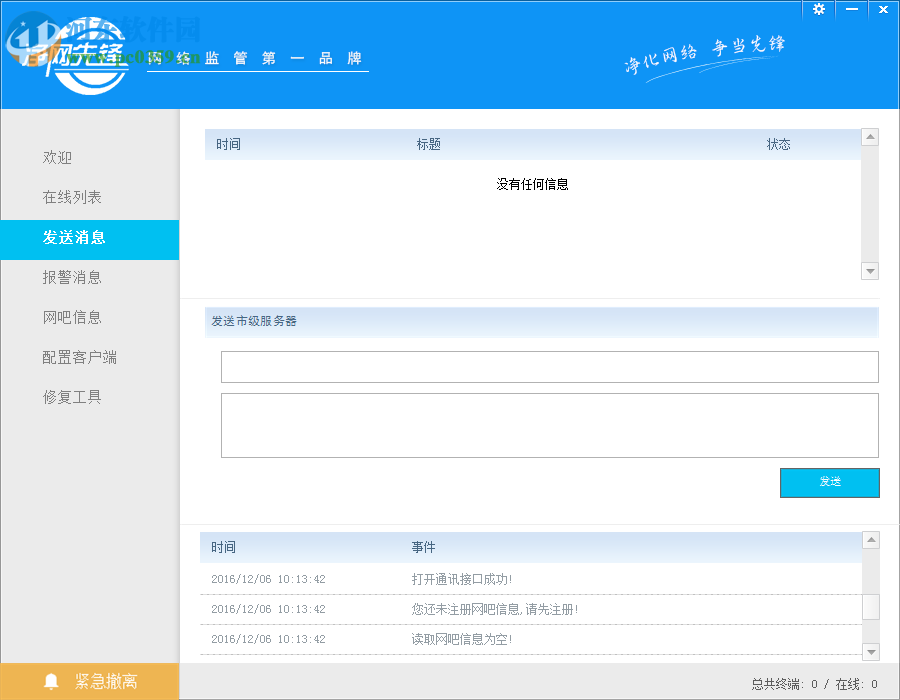
Task: Click the up arrow on event log scrollbar
Action: pos(869,540)
